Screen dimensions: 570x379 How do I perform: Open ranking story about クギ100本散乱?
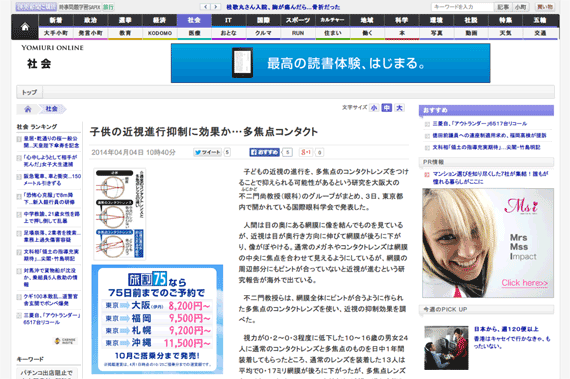pyautogui.click(x=51, y=300)
